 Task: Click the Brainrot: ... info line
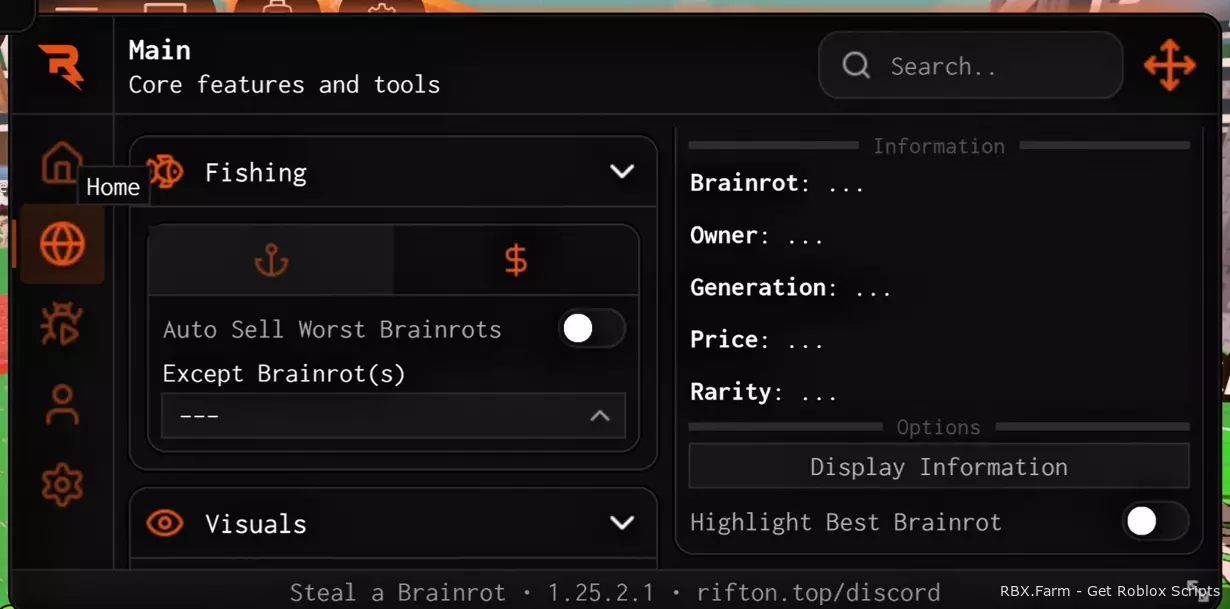[777, 184]
